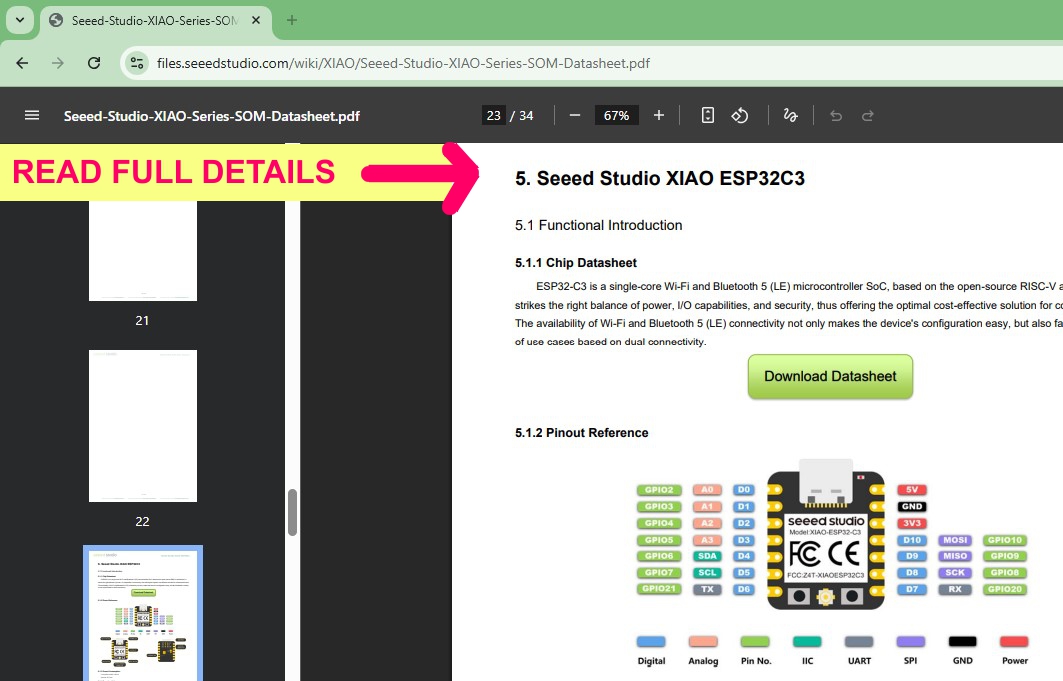Viewport: 1063px width, 681px height.
Task: Redo last annotation
Action: click(868, 116)
